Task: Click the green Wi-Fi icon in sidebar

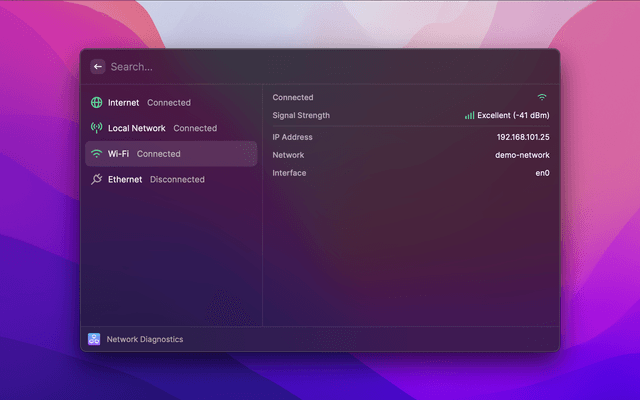Action: [97, 154]
